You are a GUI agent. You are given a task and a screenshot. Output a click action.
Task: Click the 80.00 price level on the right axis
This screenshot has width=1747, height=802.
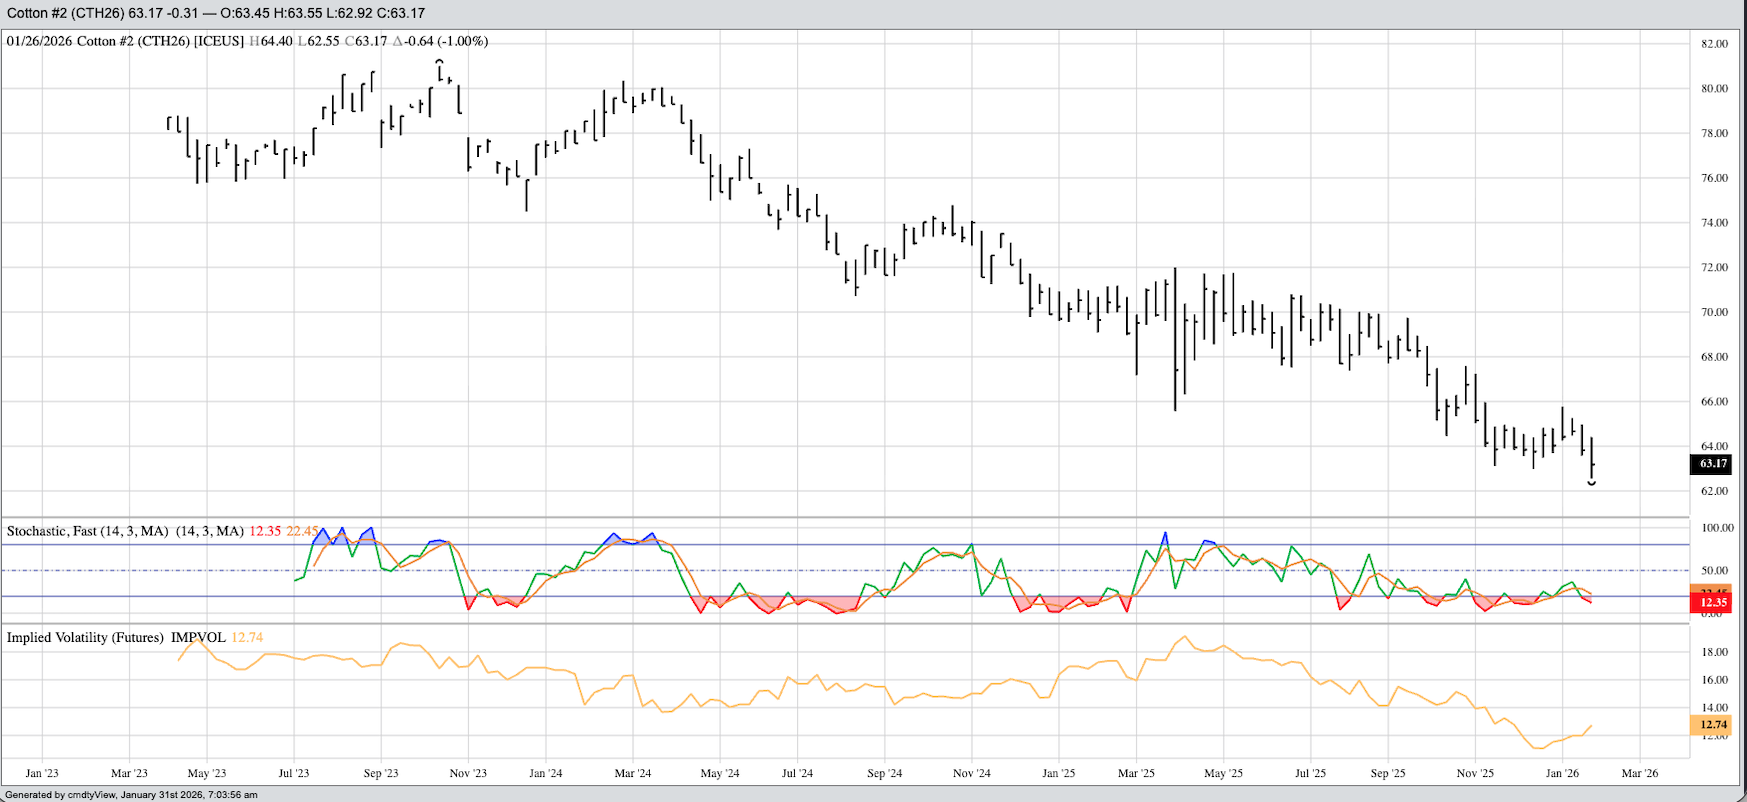[1714, 88]
